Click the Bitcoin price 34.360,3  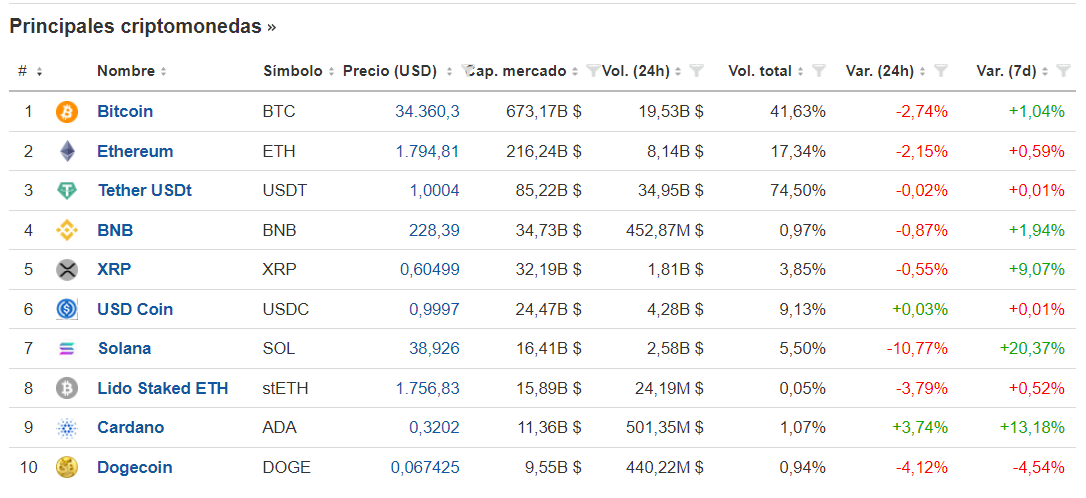click(427, 111)
